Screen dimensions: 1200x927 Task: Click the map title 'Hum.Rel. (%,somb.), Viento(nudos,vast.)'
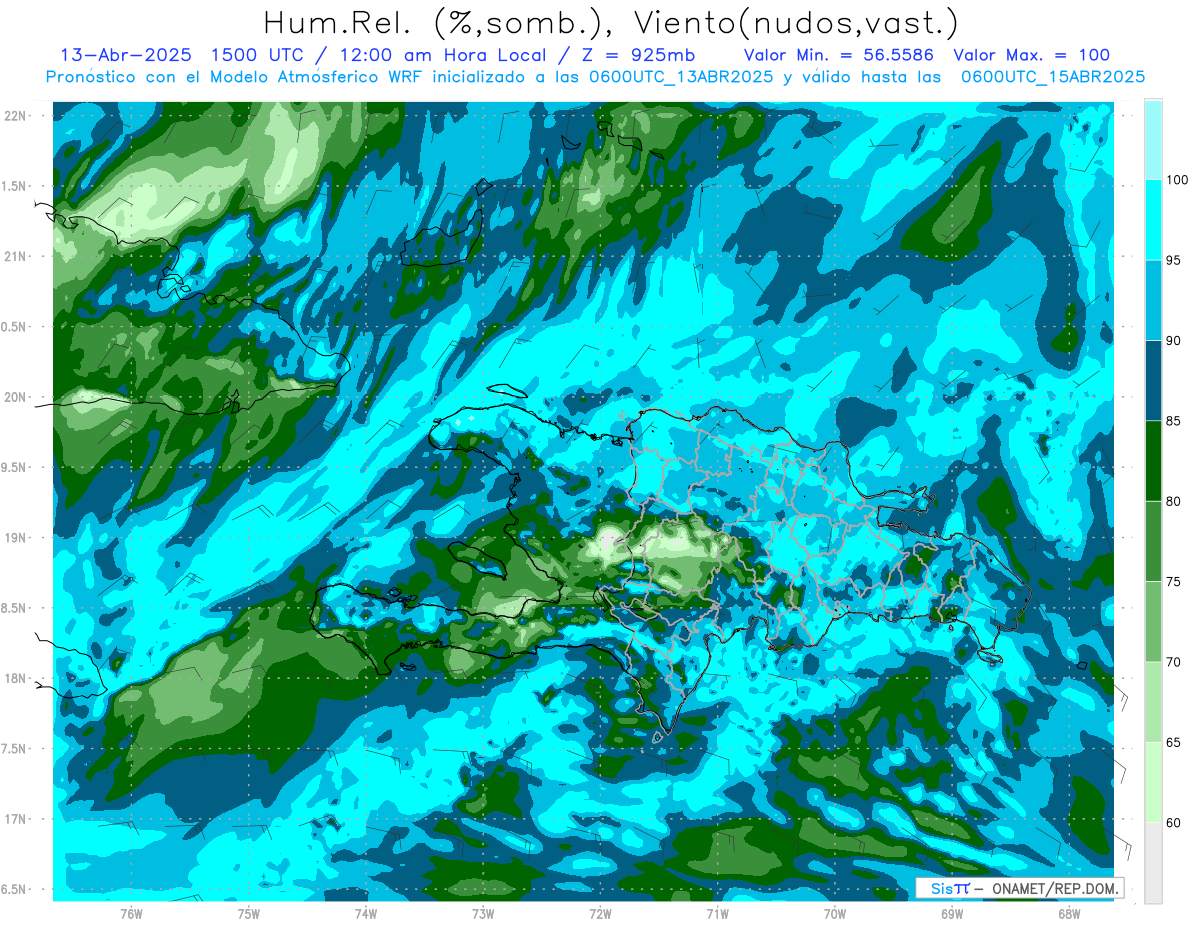pos(610,22)
